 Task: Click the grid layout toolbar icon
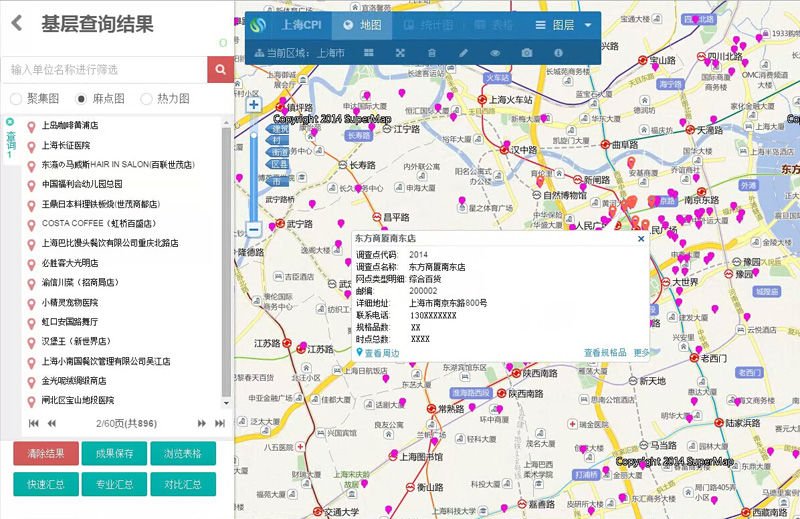point(368,53)
